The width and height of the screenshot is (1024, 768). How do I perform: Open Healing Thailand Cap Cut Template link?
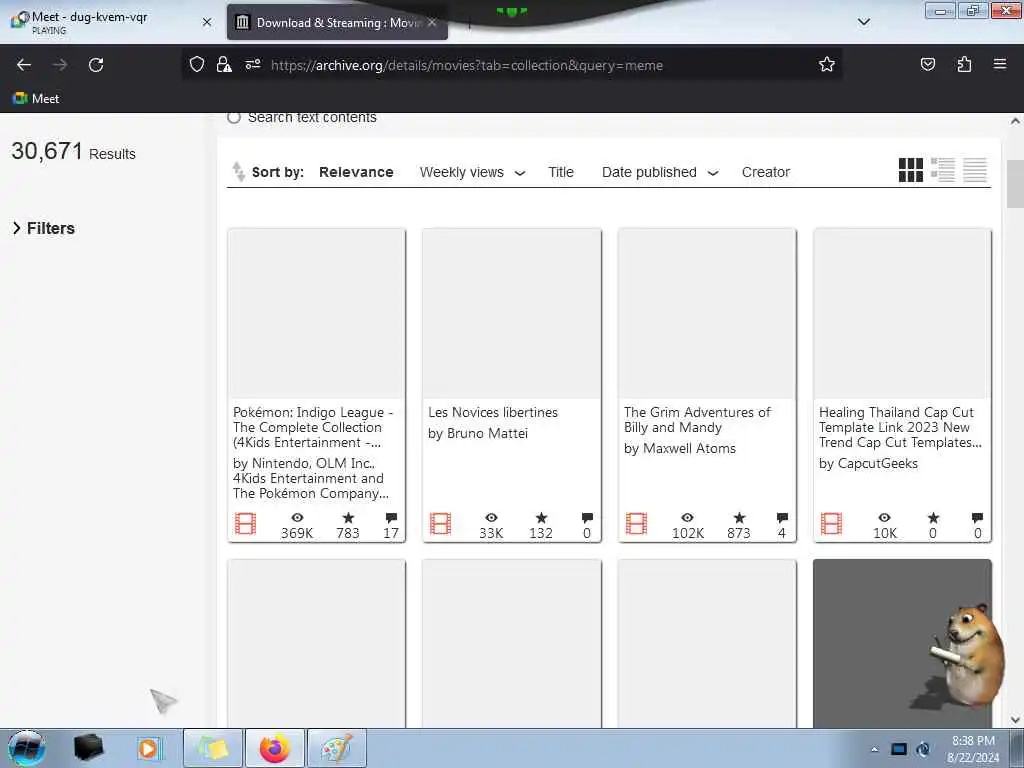[900, 427]
